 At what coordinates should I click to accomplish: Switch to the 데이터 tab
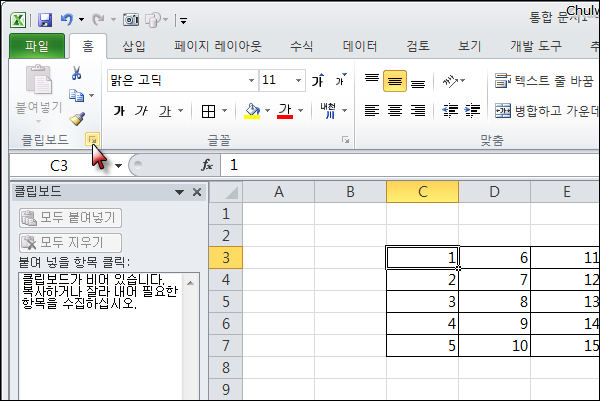click(360, 46)
